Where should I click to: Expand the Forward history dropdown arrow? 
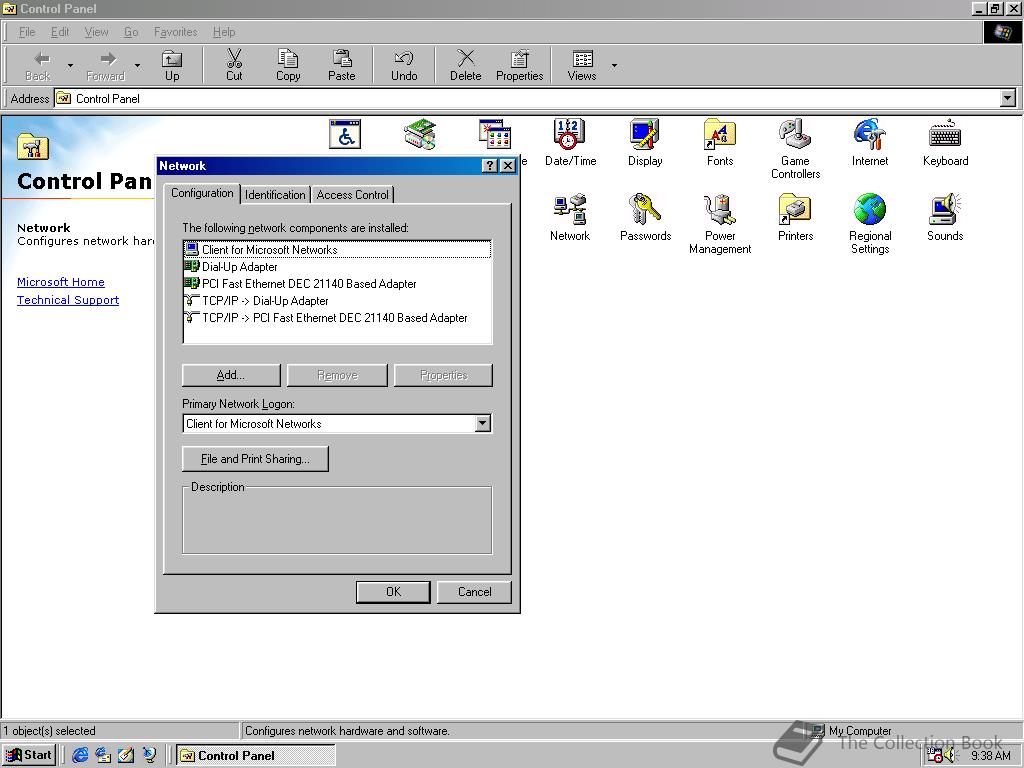[137, 65]
